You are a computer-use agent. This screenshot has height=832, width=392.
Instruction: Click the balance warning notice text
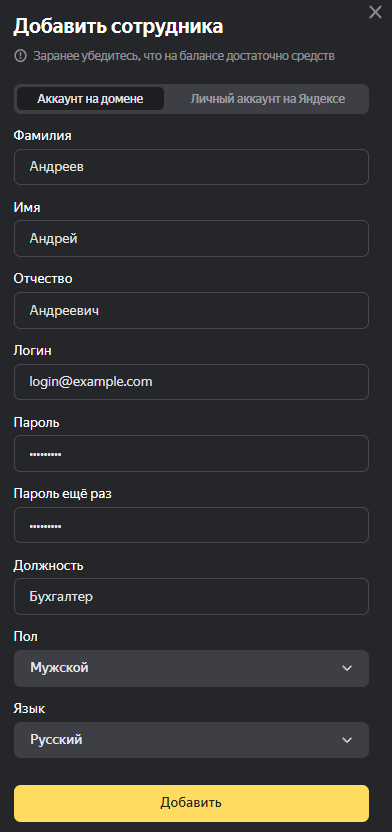point(184,56)
